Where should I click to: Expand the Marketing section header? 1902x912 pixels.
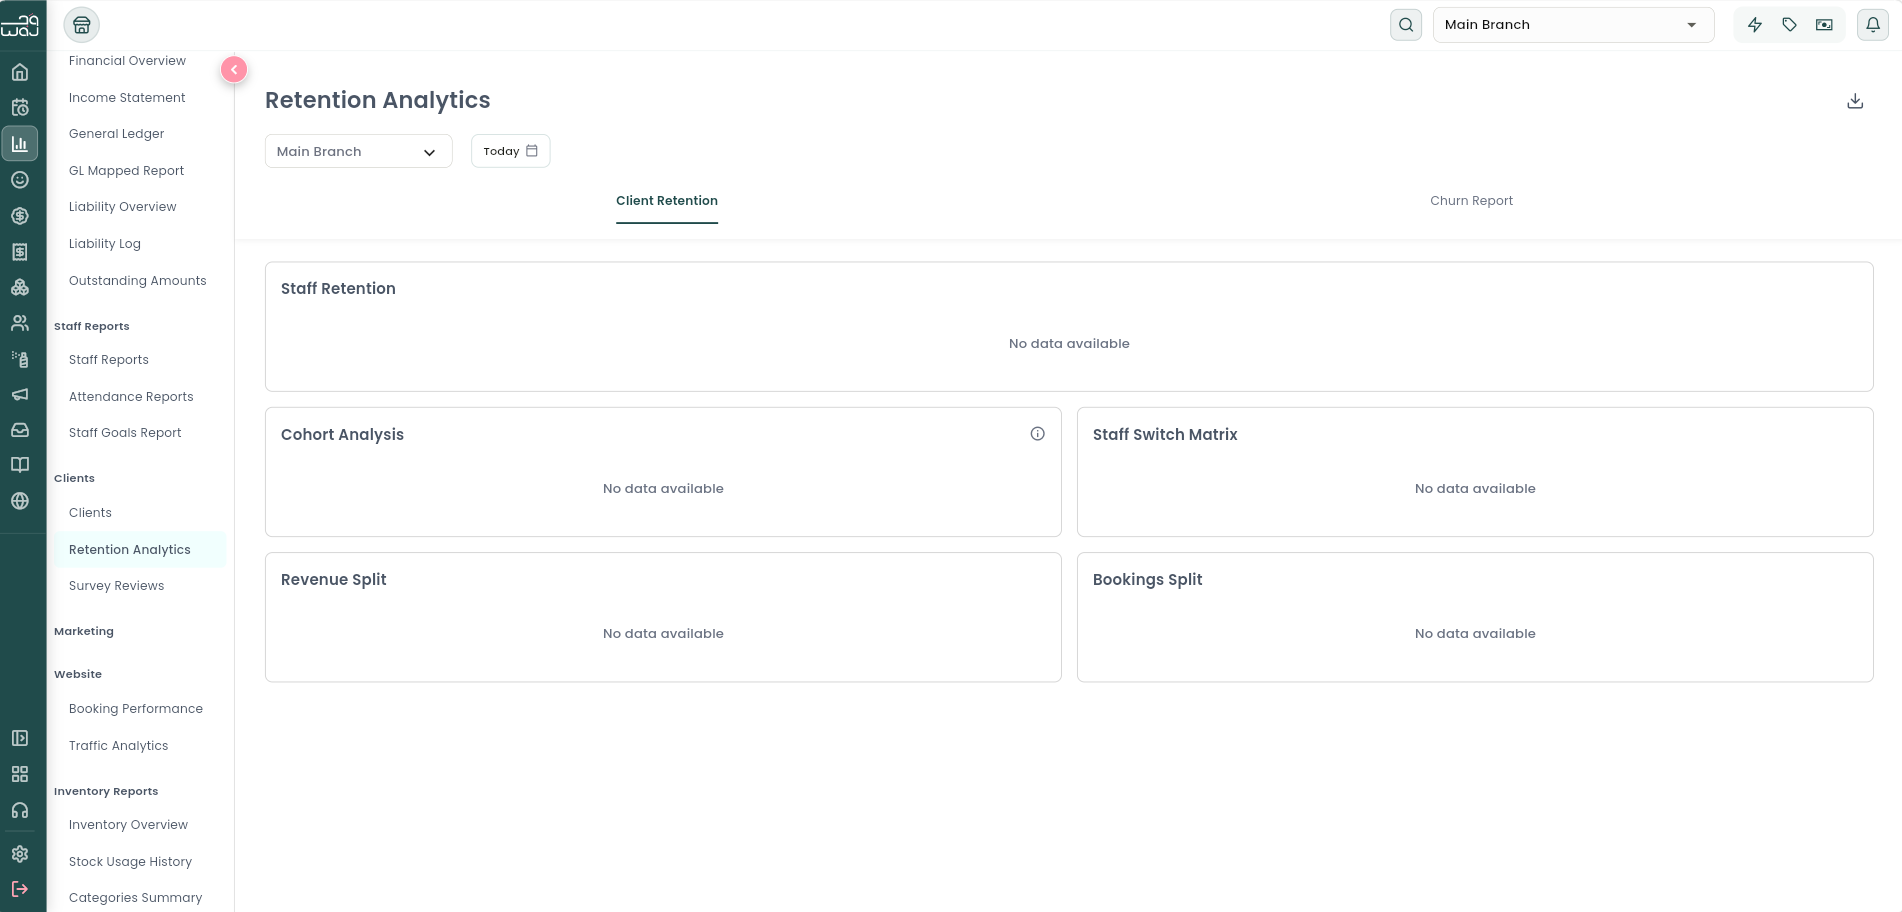tap(84, 631)
